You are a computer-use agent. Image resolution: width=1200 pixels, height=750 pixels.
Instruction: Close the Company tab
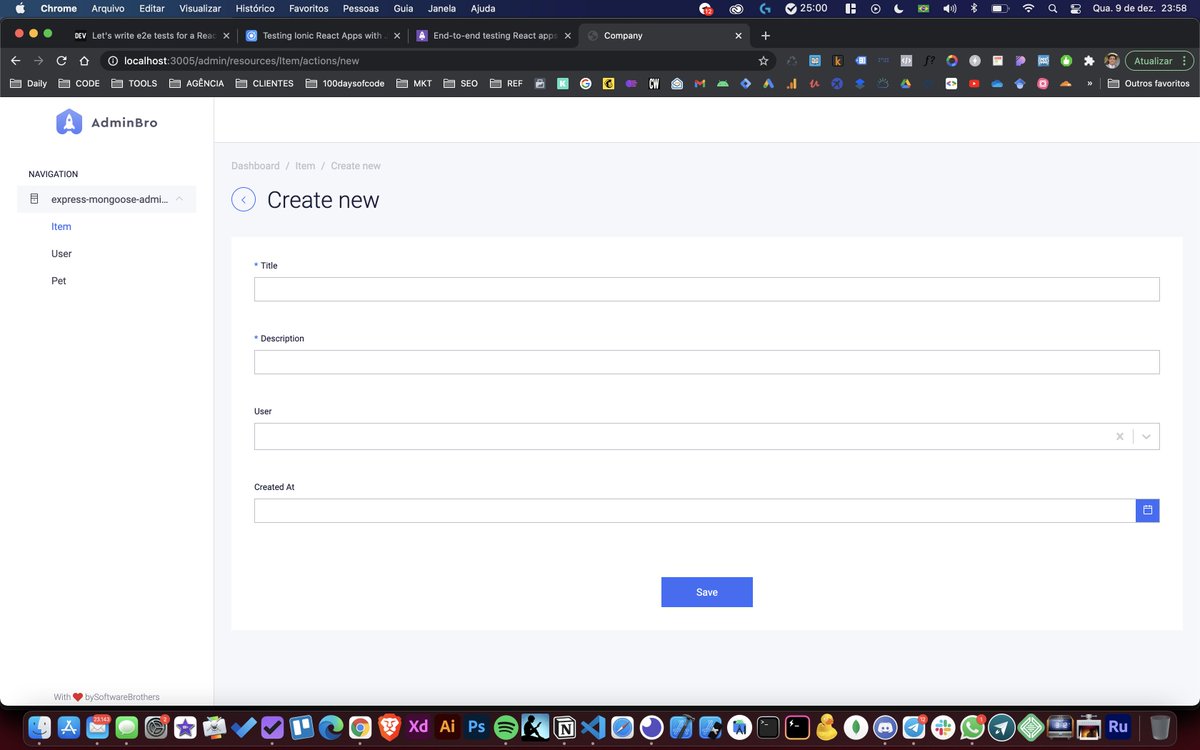(x=739, y=35)
